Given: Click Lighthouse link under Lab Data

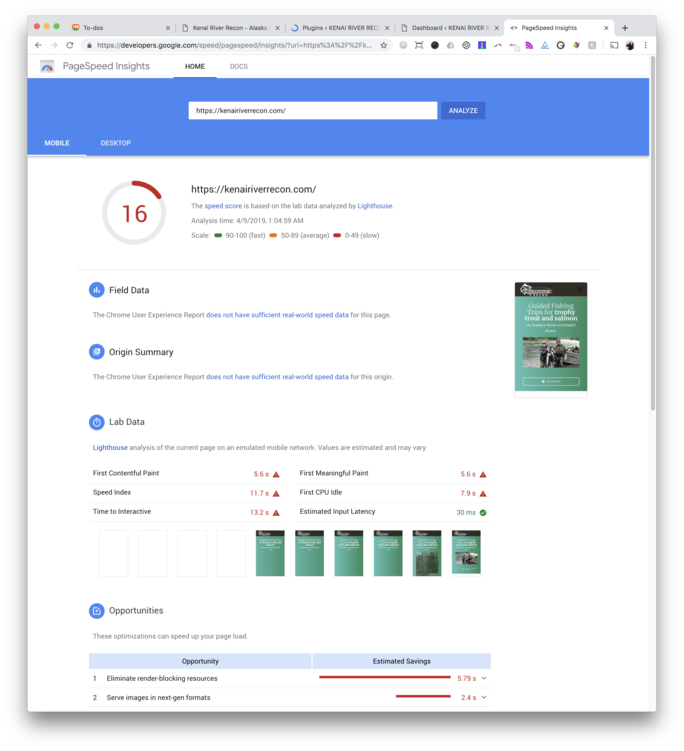Looking at the screenshot, I should point(110,447).
